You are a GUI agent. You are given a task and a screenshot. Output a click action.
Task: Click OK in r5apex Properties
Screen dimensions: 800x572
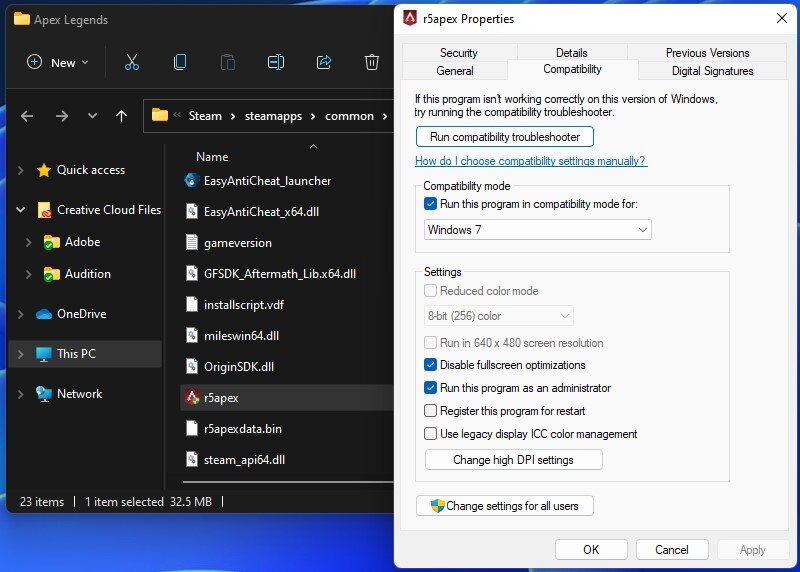[591, 550]
